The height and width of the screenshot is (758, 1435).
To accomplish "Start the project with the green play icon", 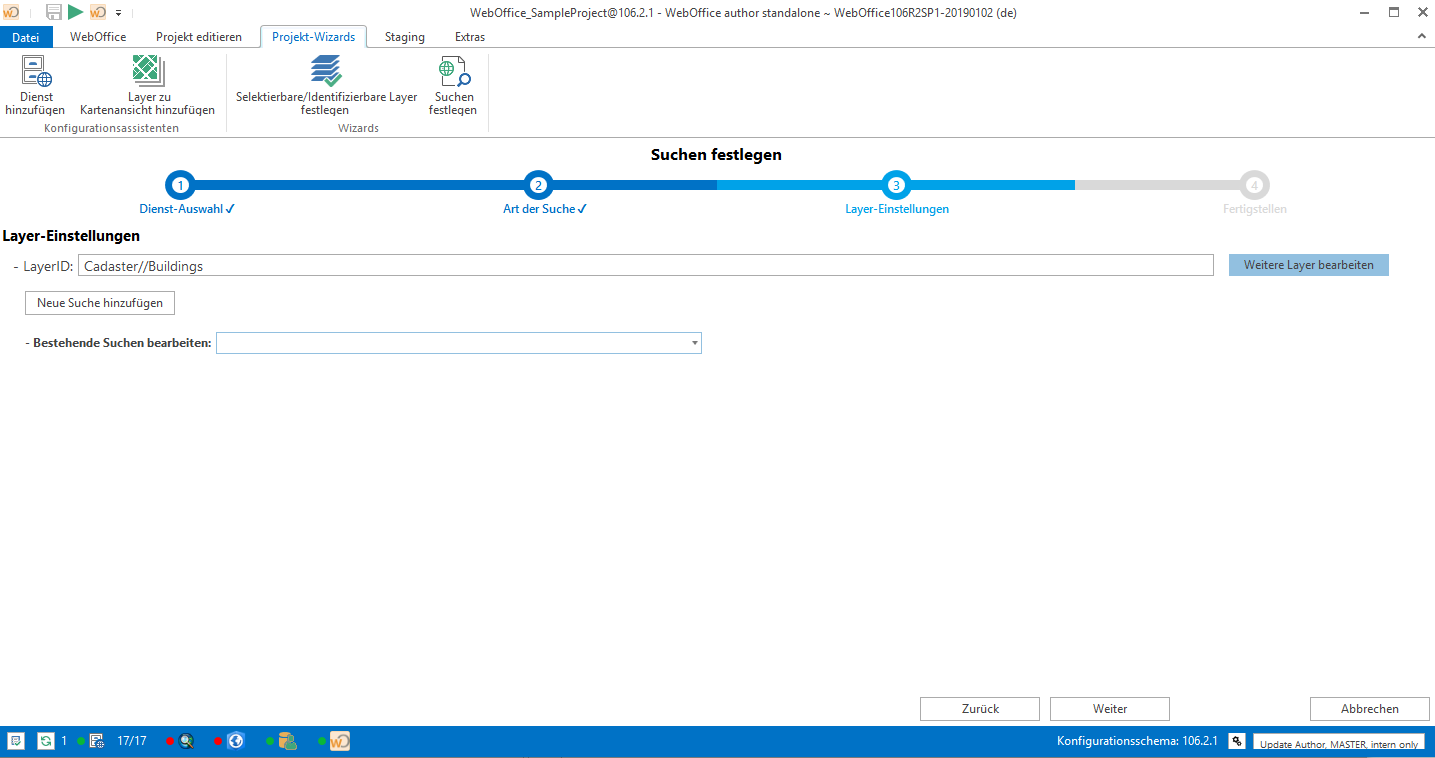I will [x=74, y=12].
